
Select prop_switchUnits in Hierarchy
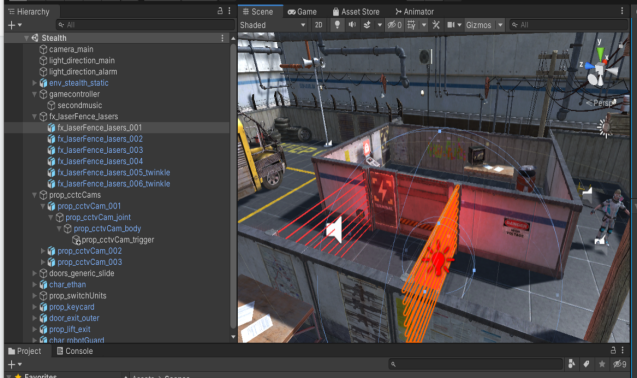tap(78, 296)
